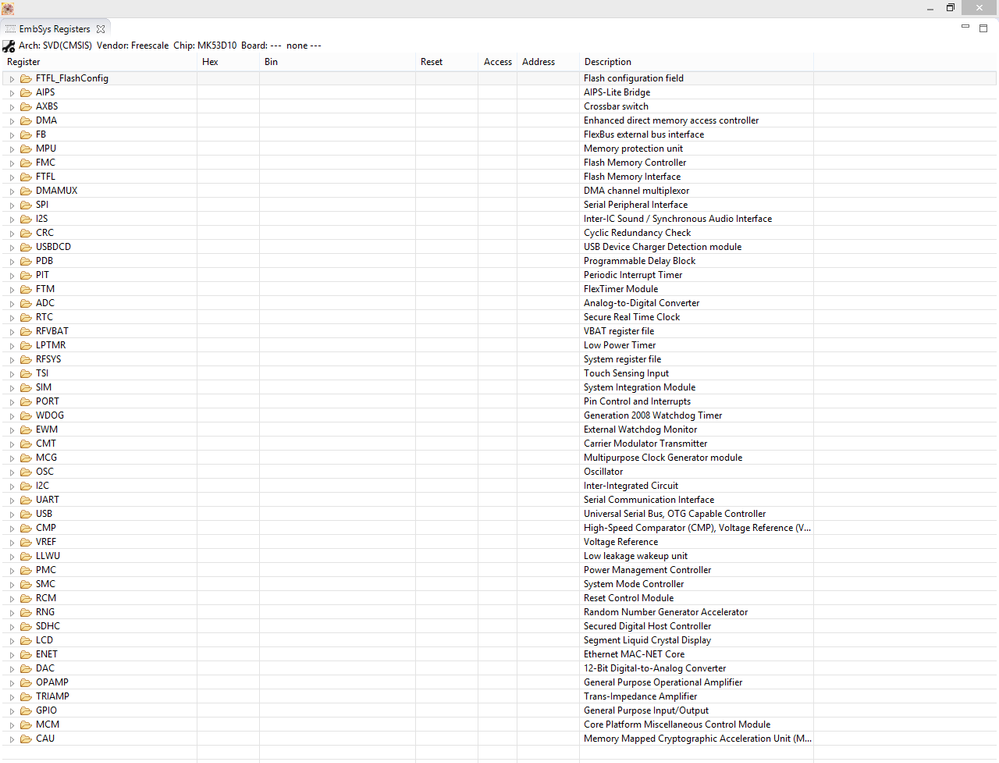Select the TRIAMP tree row
The height and width of the screenshot is (763, 999).
point(500,696)
